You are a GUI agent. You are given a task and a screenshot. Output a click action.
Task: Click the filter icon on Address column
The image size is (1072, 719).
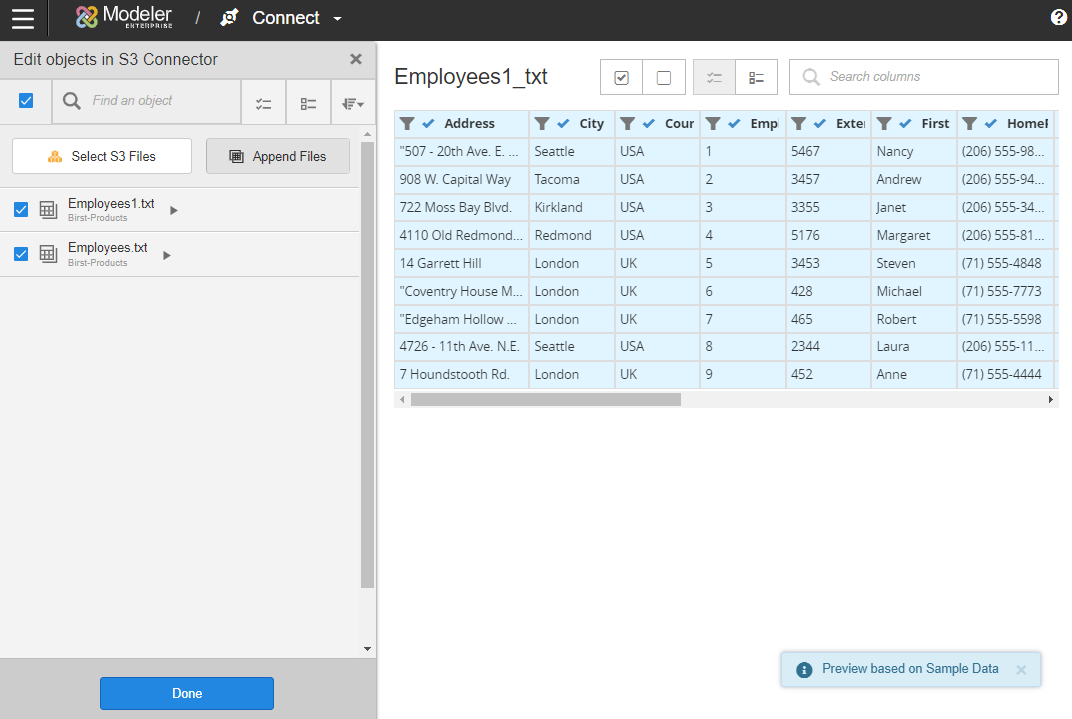click(x=407, y=124)
